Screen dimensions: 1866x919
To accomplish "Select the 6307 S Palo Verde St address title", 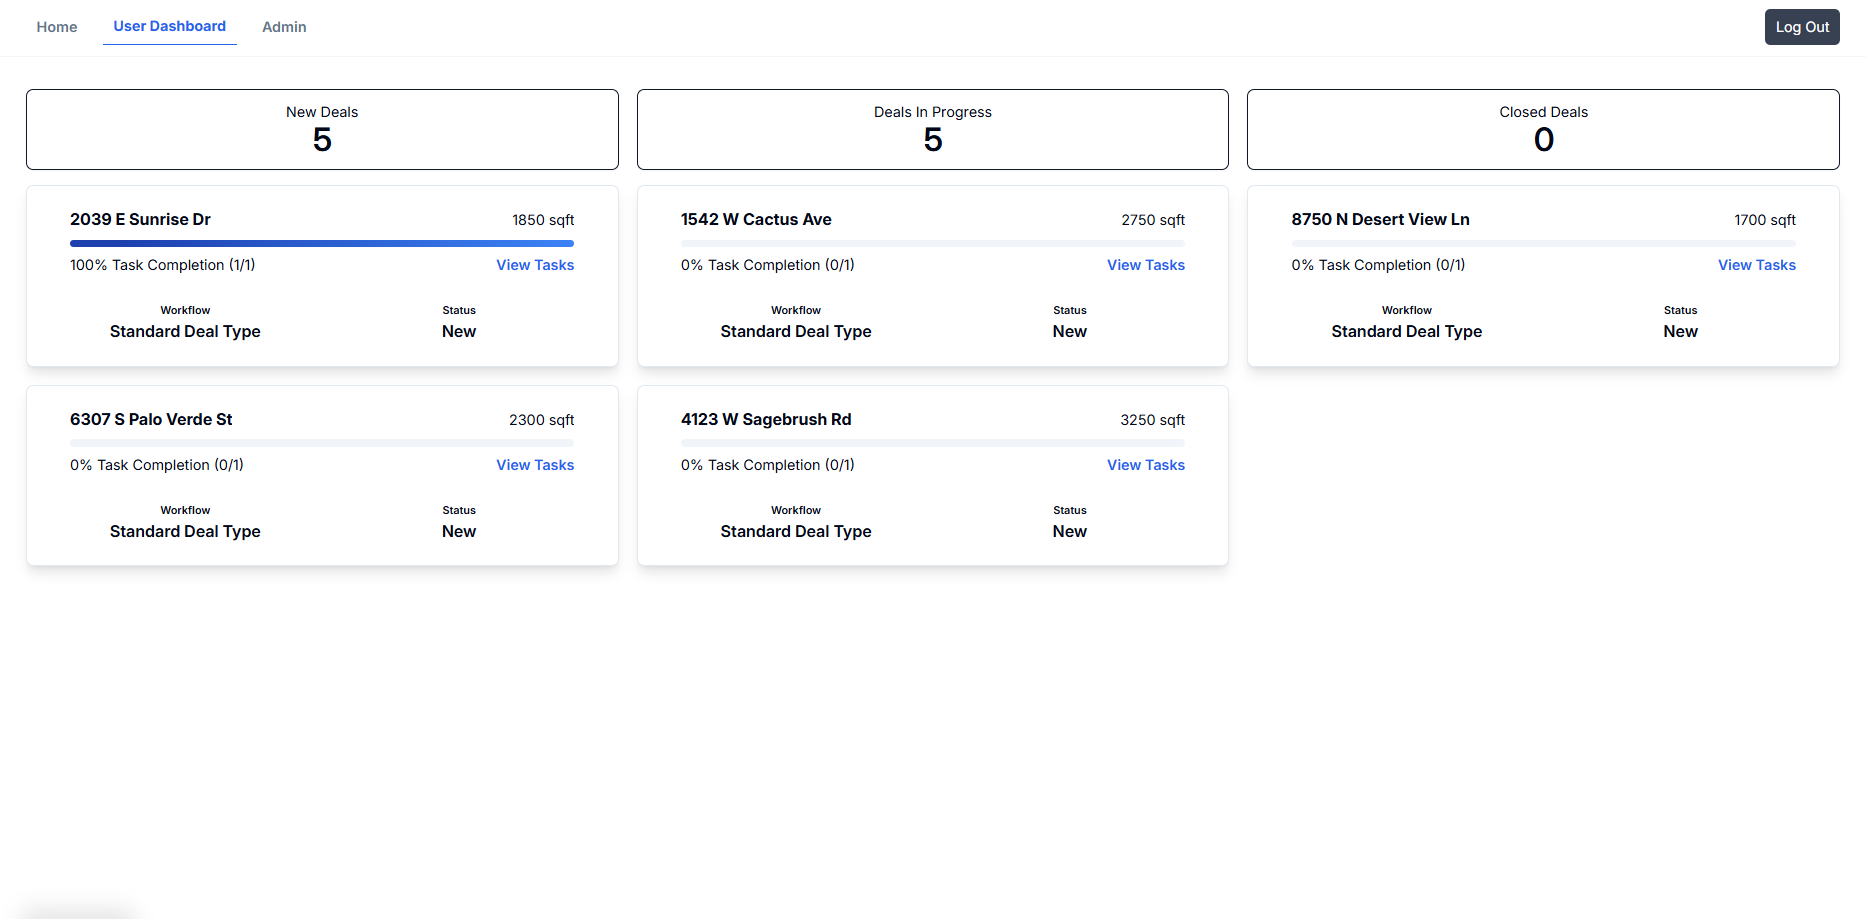I will click(151, 419).
